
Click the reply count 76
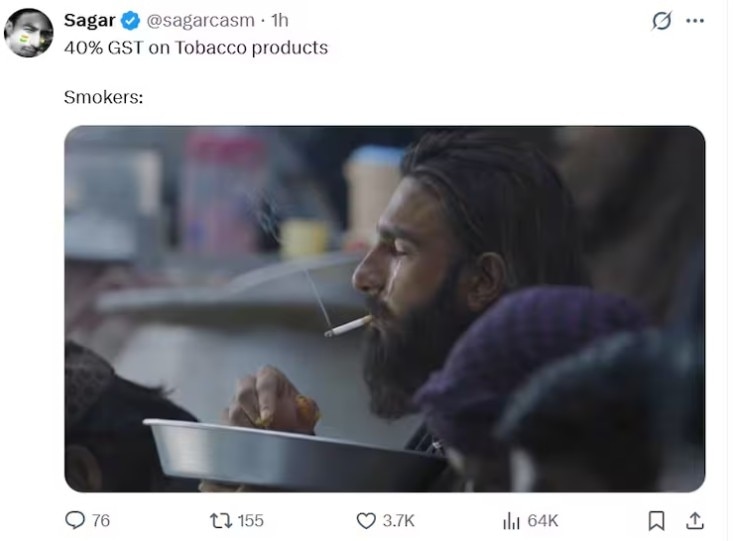coord(101,520)
